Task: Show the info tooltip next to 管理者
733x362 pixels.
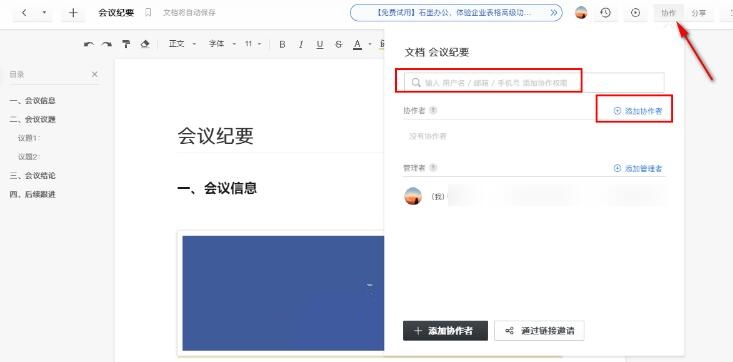Action: coord(433,167)
